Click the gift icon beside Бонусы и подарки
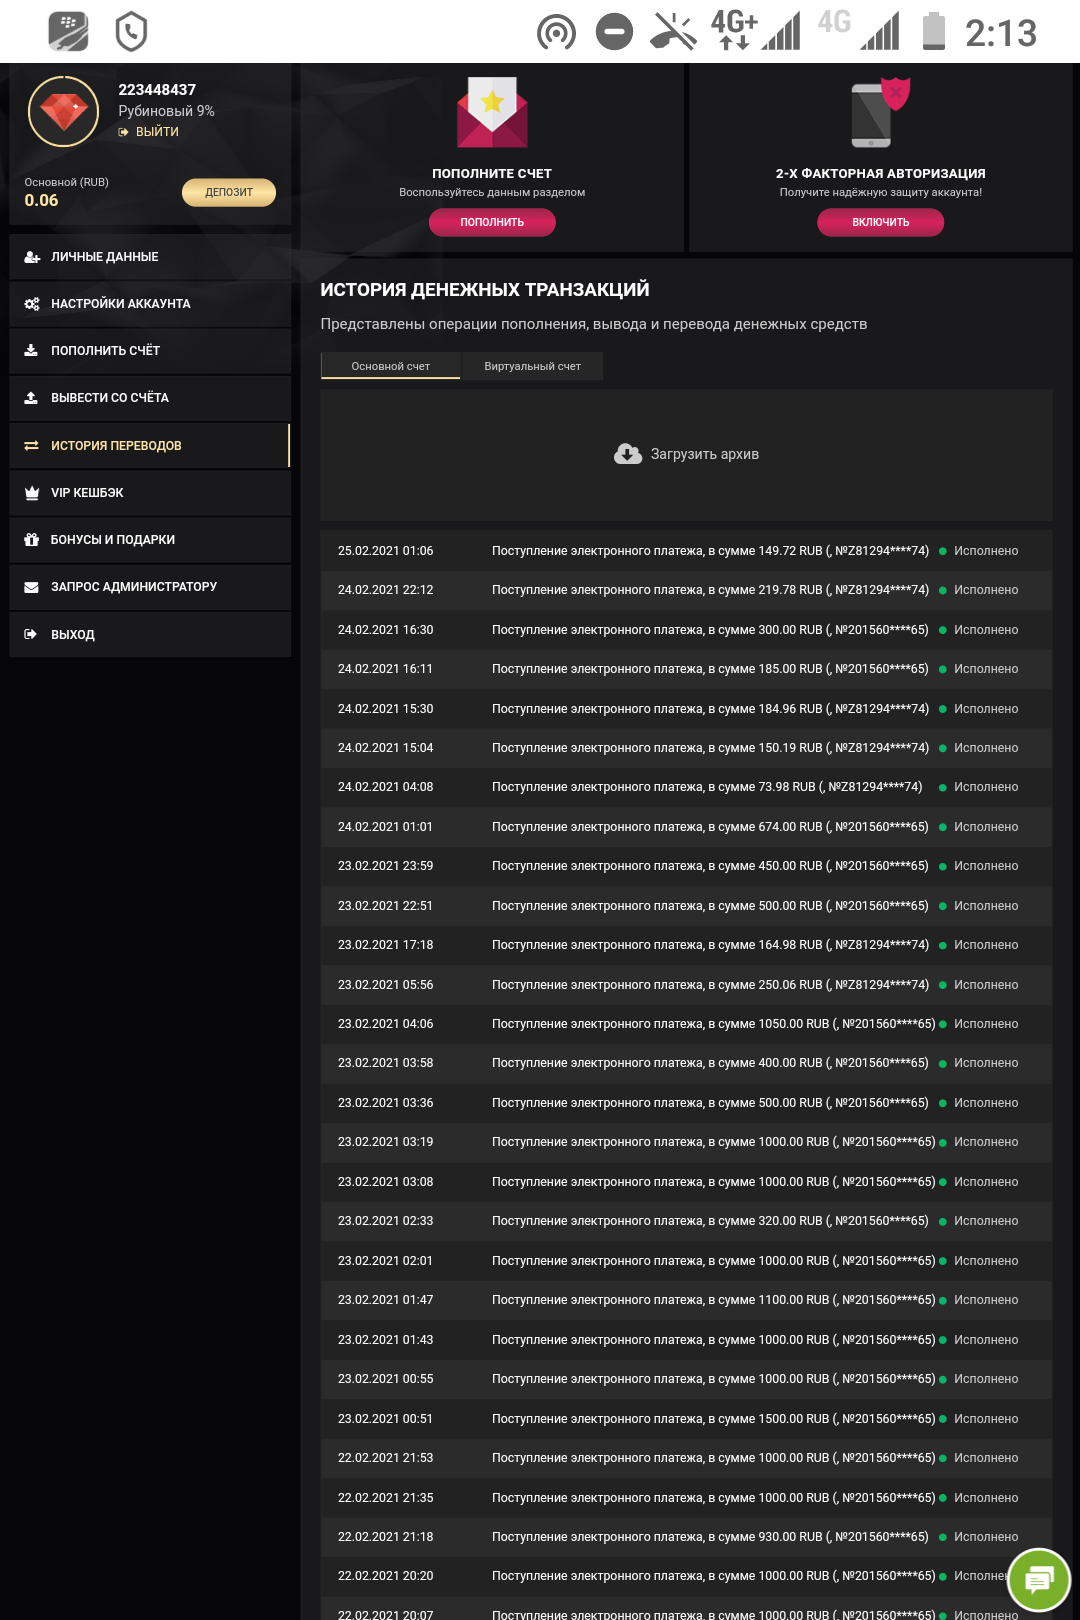Image resolution: width=1080 pixels, height=1620 pixels. [32, 540]
